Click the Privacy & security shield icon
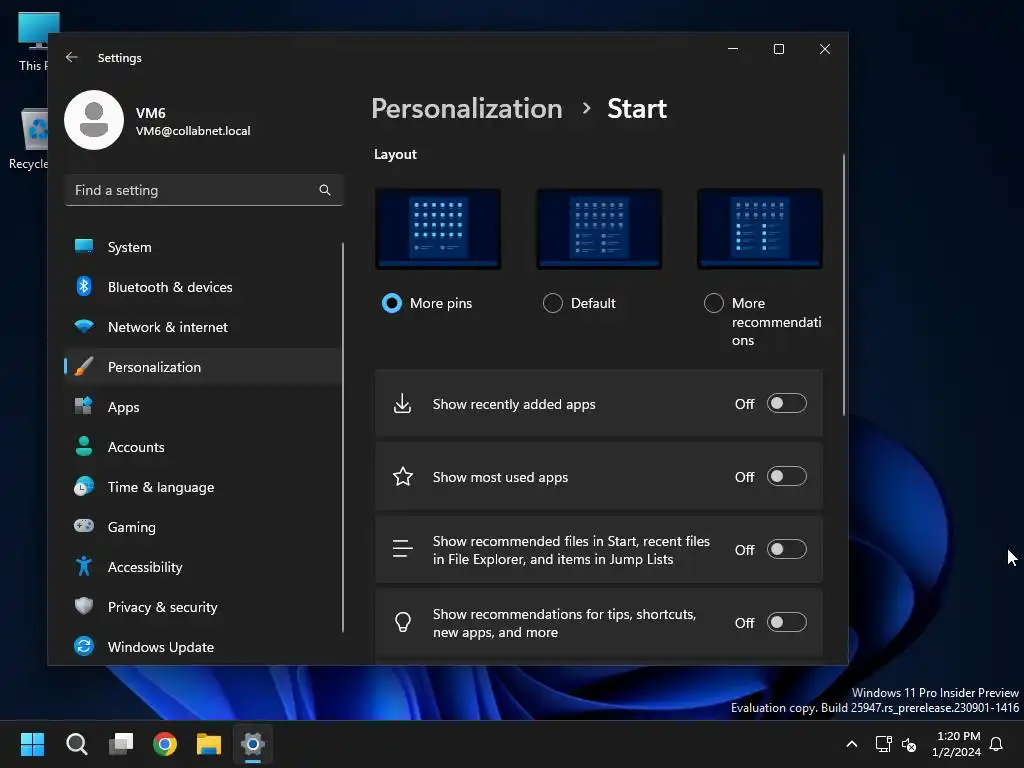 (84, 606)
